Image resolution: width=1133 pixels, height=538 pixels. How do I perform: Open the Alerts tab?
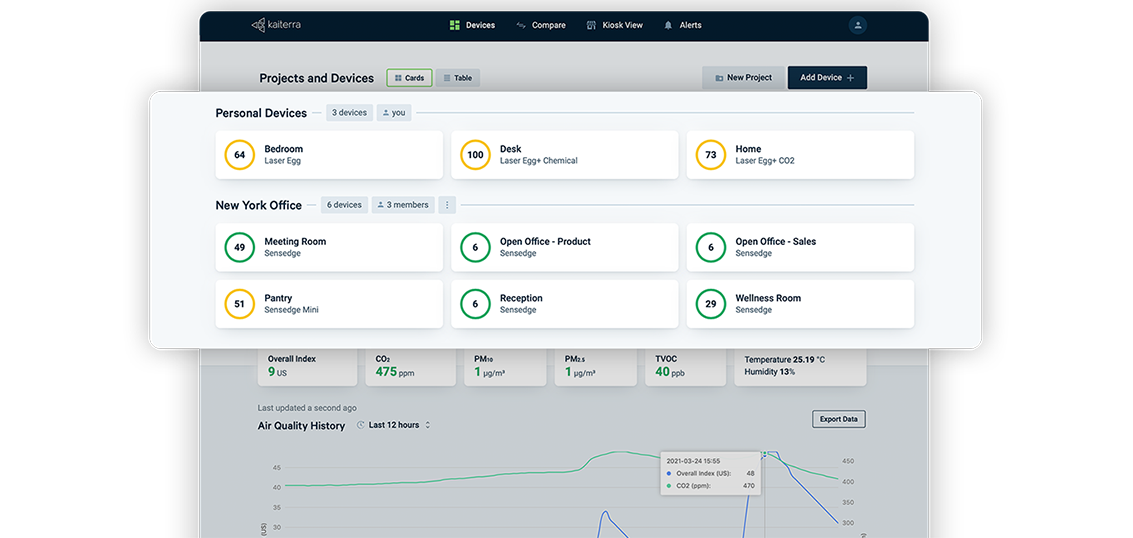tap(683, 25)
